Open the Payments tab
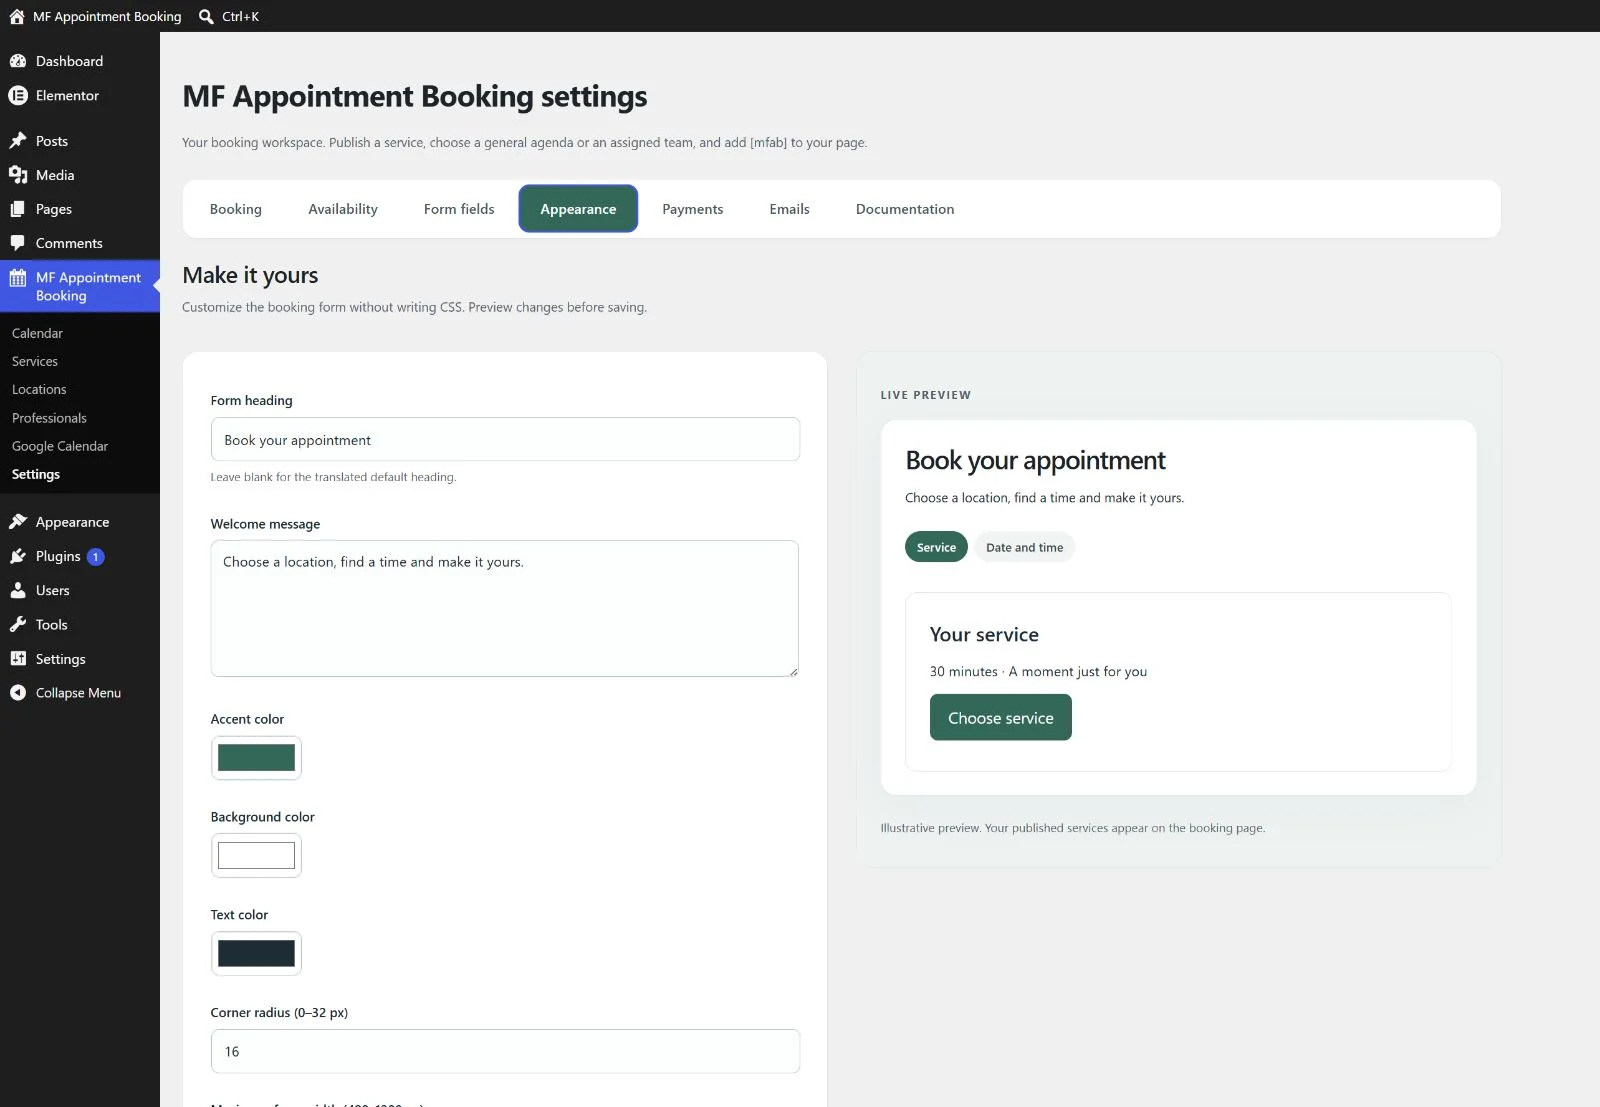The height and width of the screenshot is (1107, 1600). pyautogui.click(x=692, y=209)
